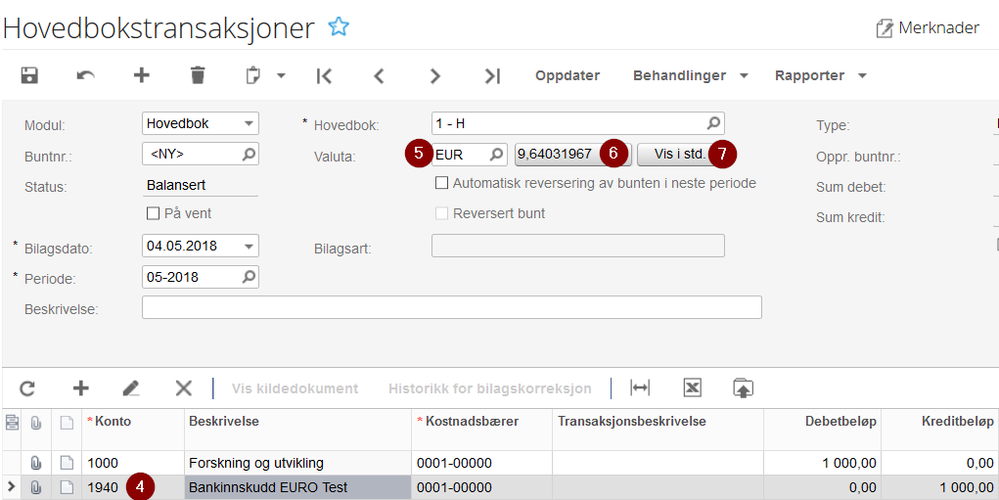Click credit amount 1 000,00 in row 1940
The width and height of the screenshot is (999, 500).
(x=940, y=488)
